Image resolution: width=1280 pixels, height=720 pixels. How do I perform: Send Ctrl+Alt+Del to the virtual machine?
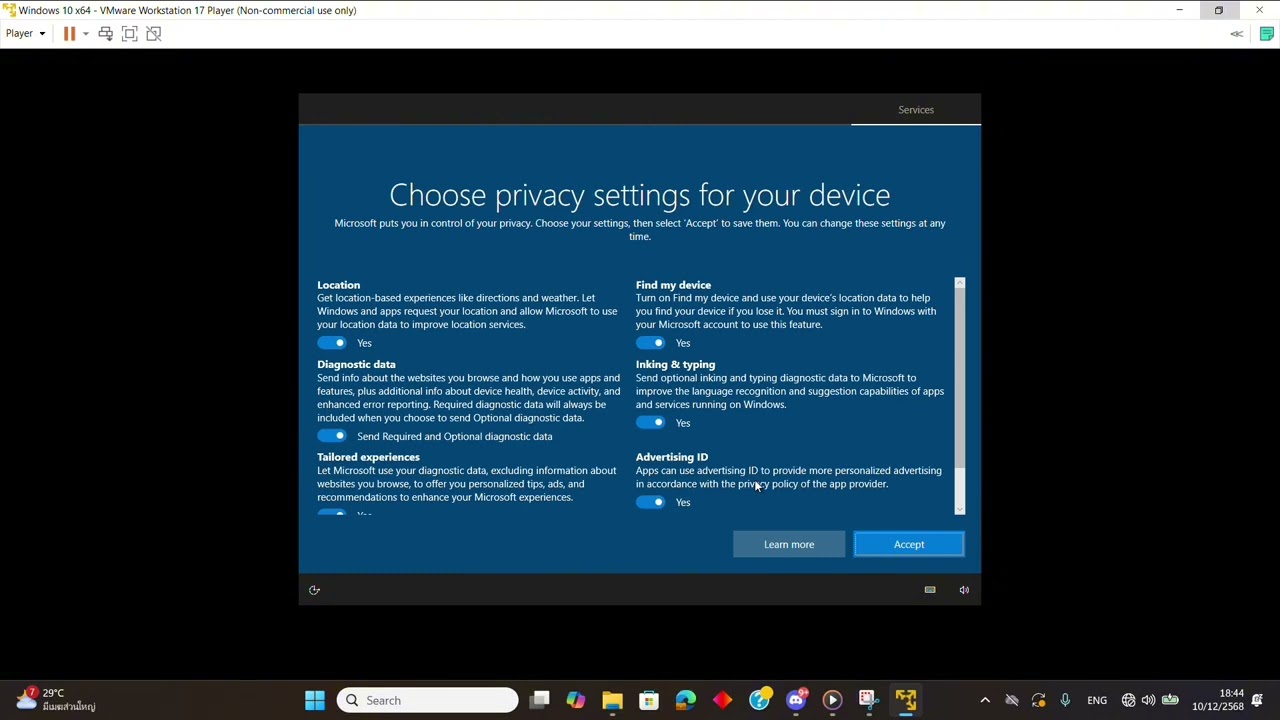point(105,34)
